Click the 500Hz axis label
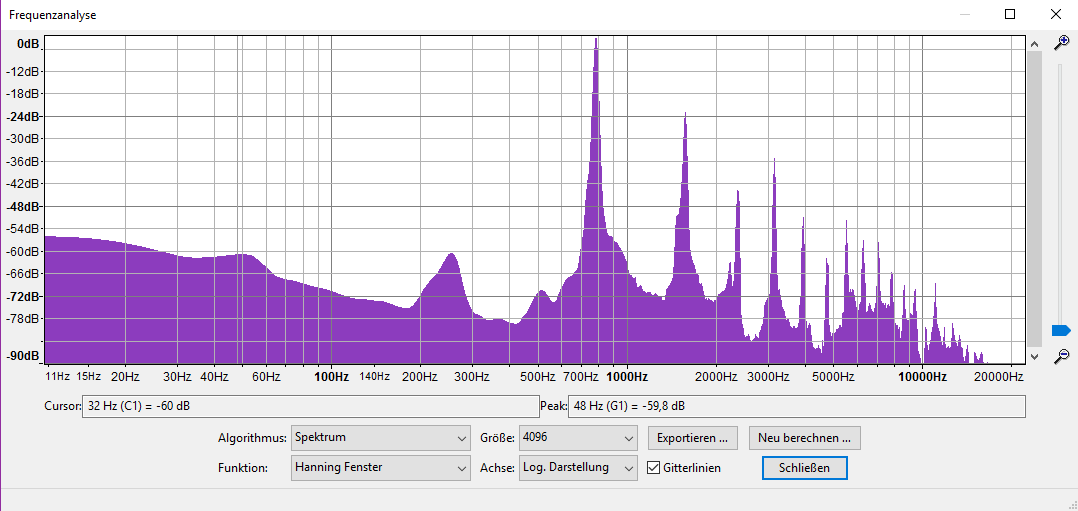The image size is (1078, 511). coord(538,377)
